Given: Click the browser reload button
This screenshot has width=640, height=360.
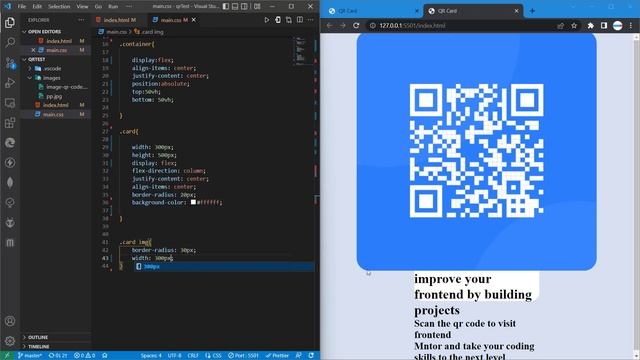Looking at the screenshot, I should pos(356,25).
